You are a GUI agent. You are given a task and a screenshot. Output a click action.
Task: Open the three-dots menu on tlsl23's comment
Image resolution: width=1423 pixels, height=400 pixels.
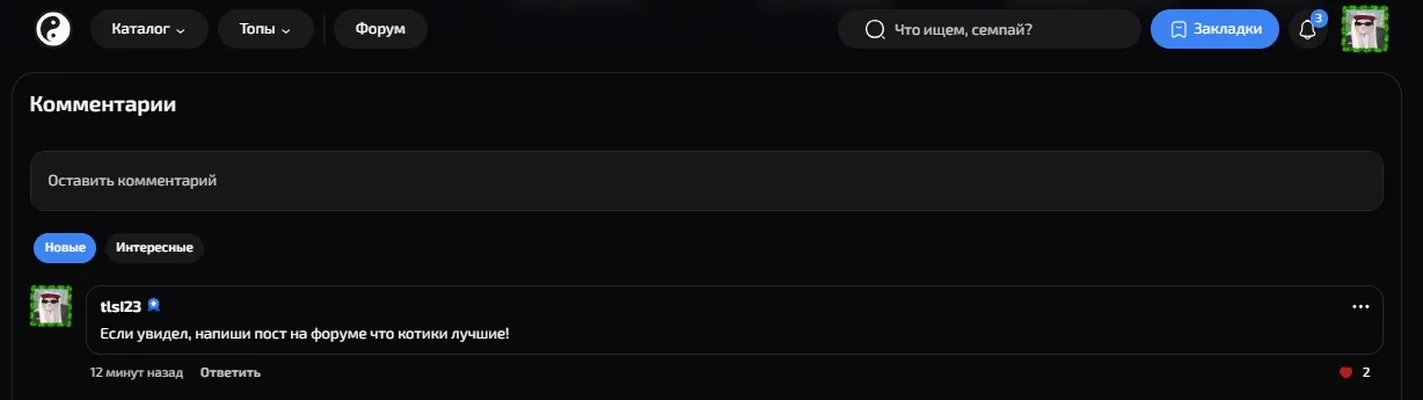coord(1360,307)
